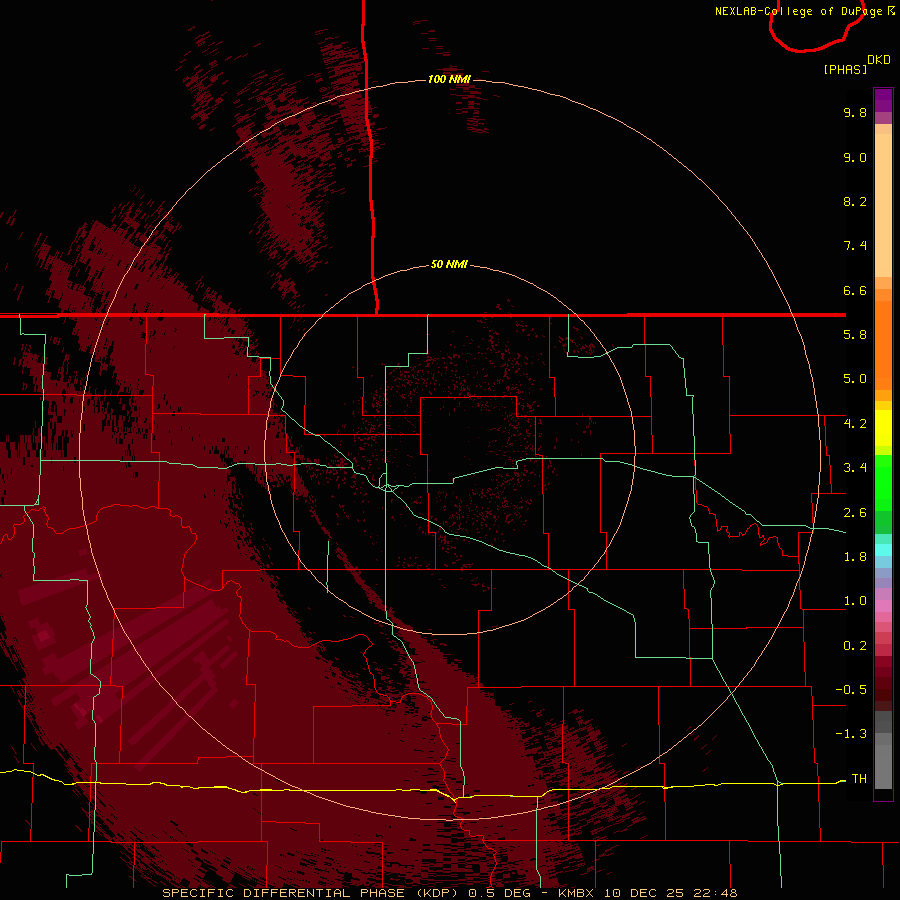Click the bright green segment of the color bar
Screen dimensions: 900x900
[883, 482]
